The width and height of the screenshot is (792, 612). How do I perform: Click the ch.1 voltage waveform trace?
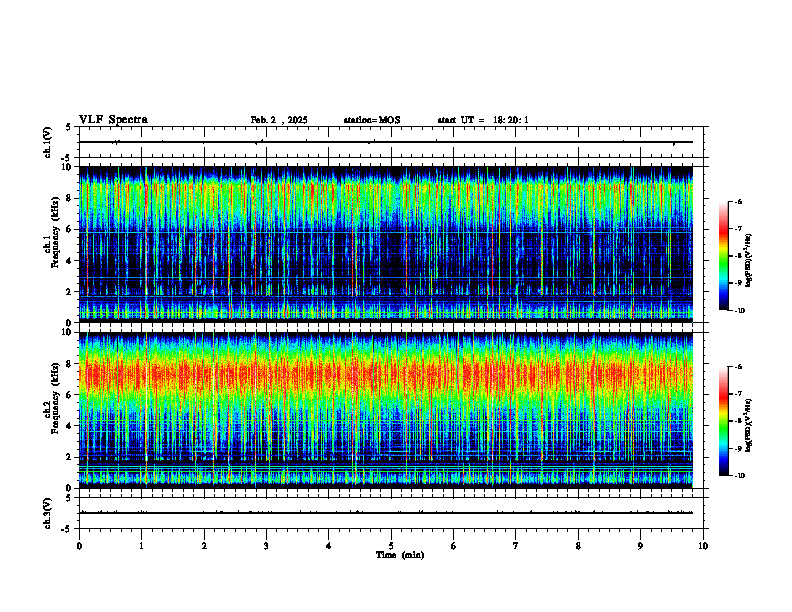[385, 142]
